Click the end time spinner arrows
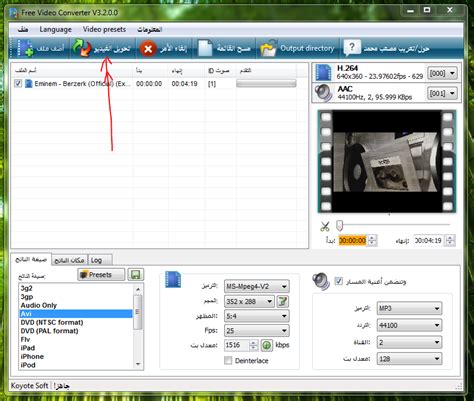 click(x=450, y=240)
